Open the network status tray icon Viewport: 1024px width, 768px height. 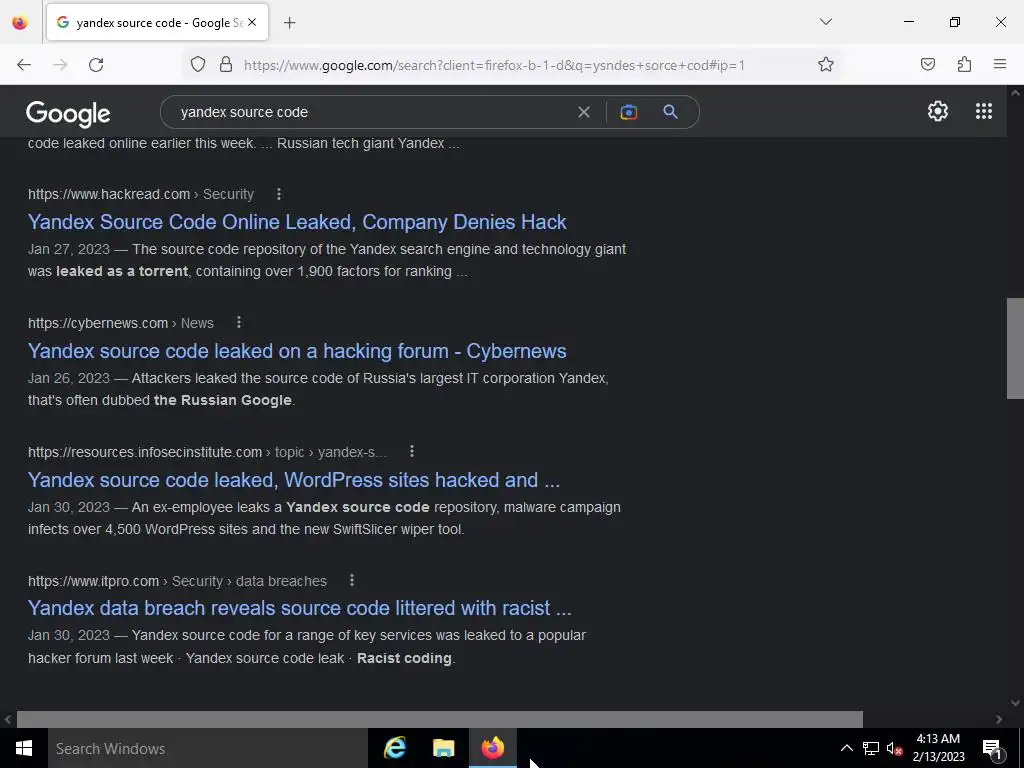[871, 748]
